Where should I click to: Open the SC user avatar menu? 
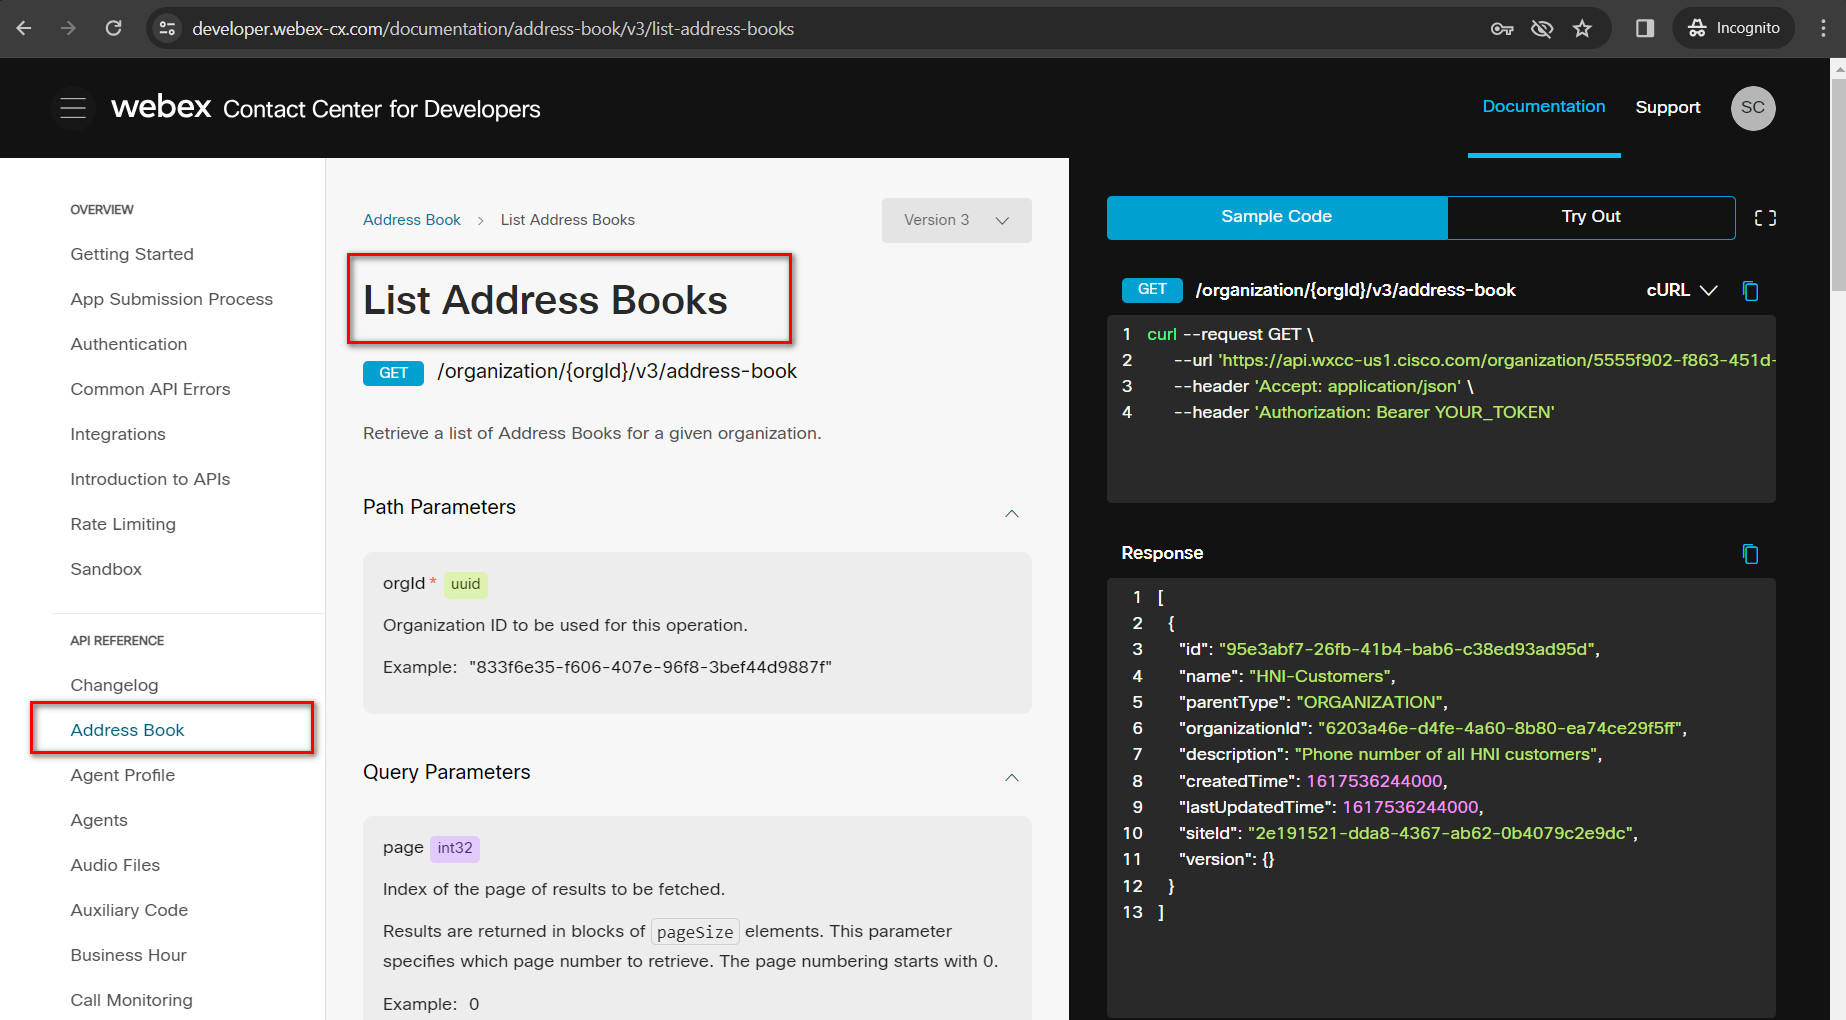coord(1753,108)
